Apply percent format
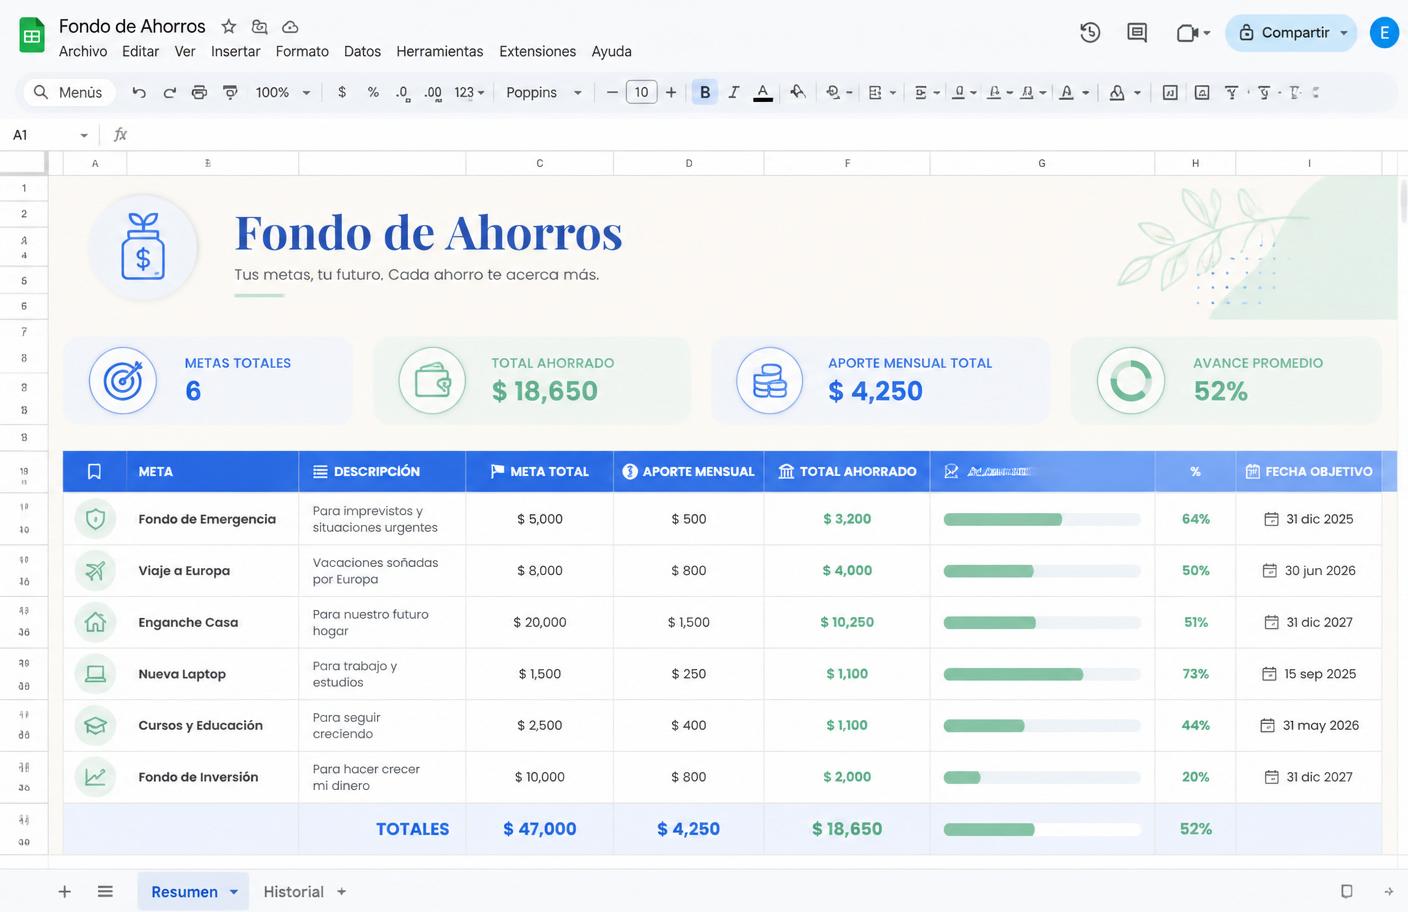 (x=373, y=92)
